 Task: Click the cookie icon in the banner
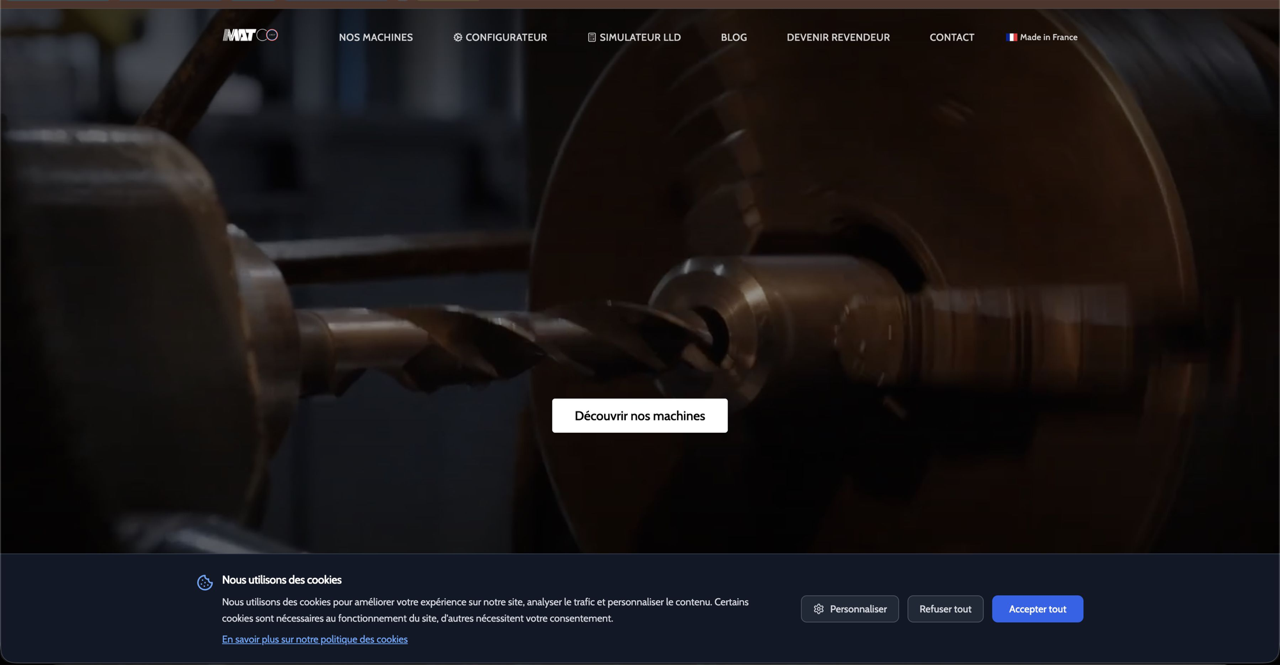(x=205, y=583)
